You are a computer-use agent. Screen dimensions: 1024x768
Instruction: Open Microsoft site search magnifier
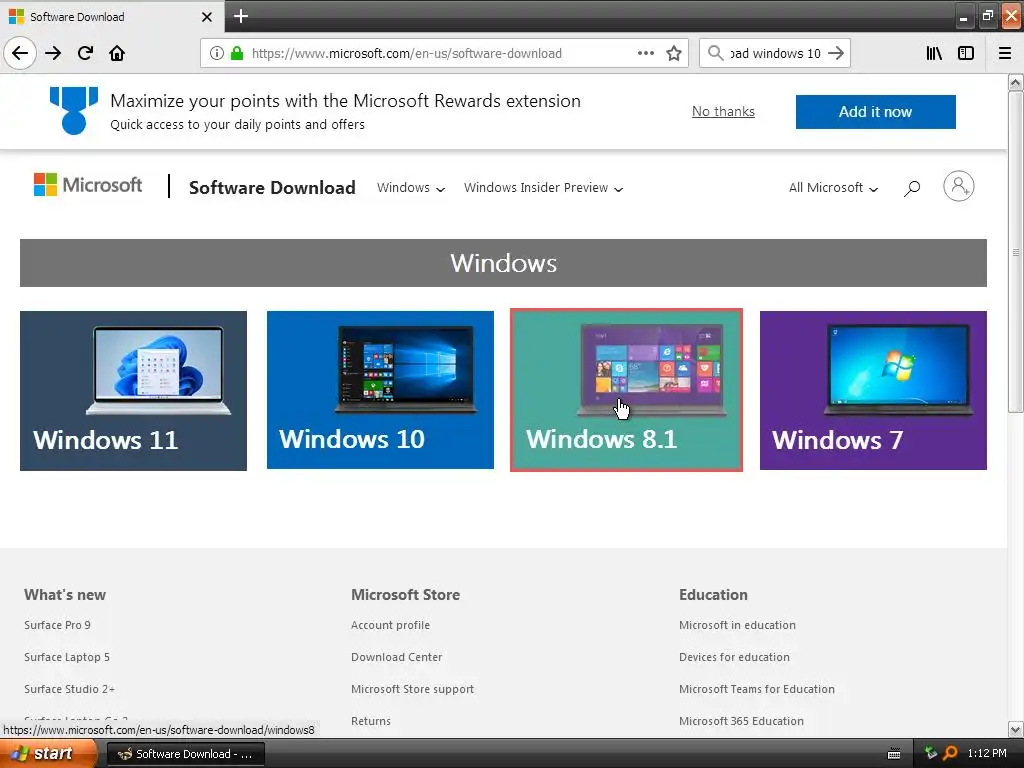click(x=912, y=188)
